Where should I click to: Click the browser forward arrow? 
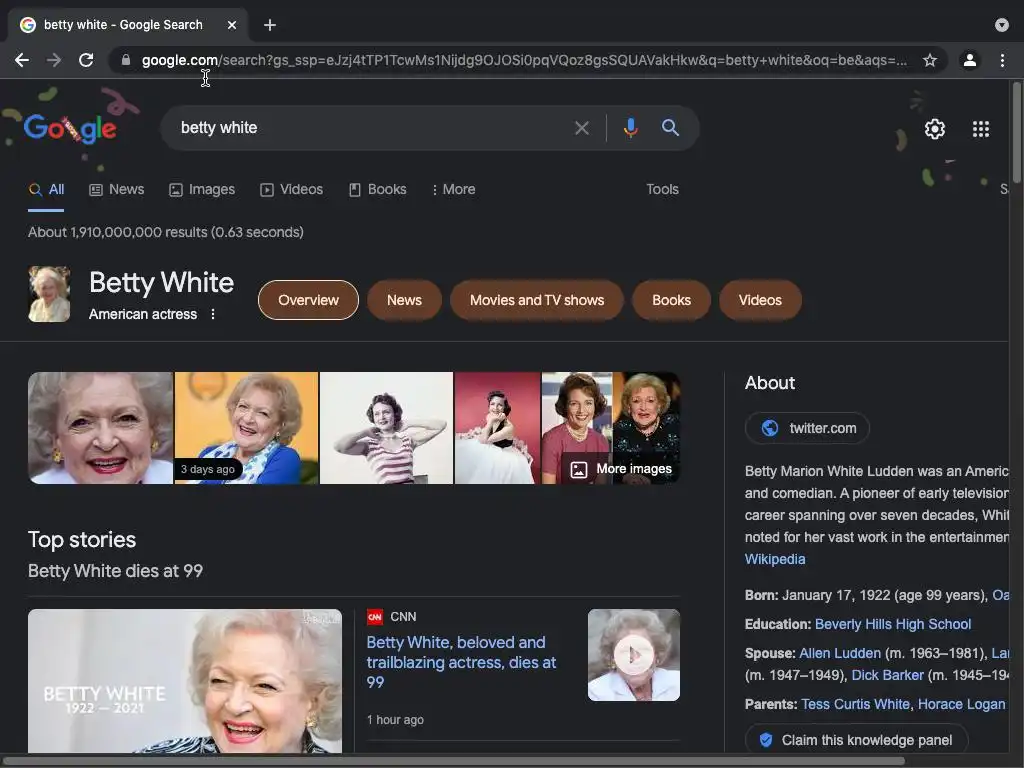54,60
